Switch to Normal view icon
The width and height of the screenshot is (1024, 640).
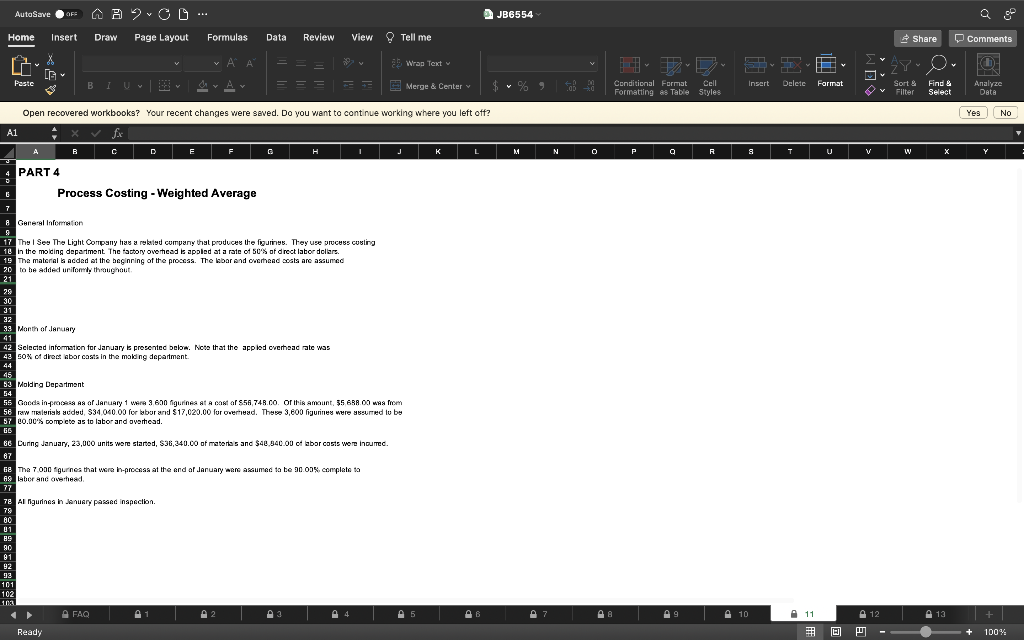click(x=810, y=632)
